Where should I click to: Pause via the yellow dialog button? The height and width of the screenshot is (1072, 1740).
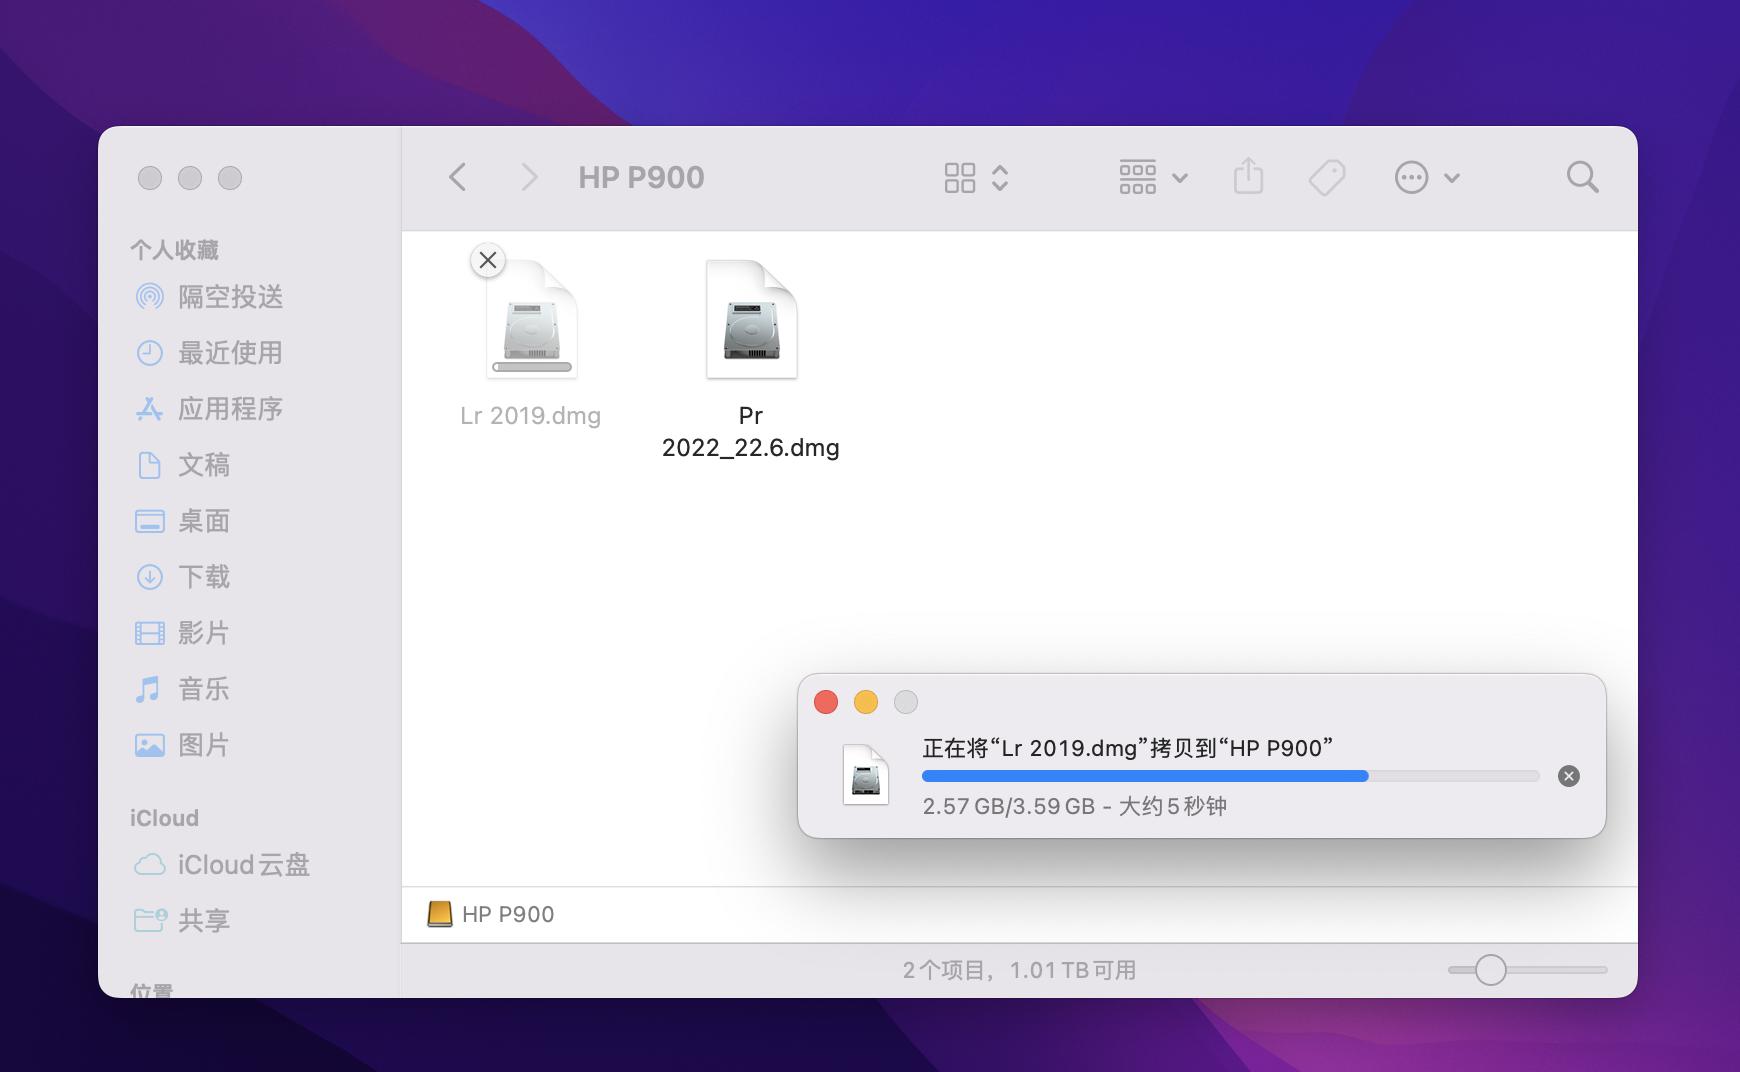[x=864, y=703]
